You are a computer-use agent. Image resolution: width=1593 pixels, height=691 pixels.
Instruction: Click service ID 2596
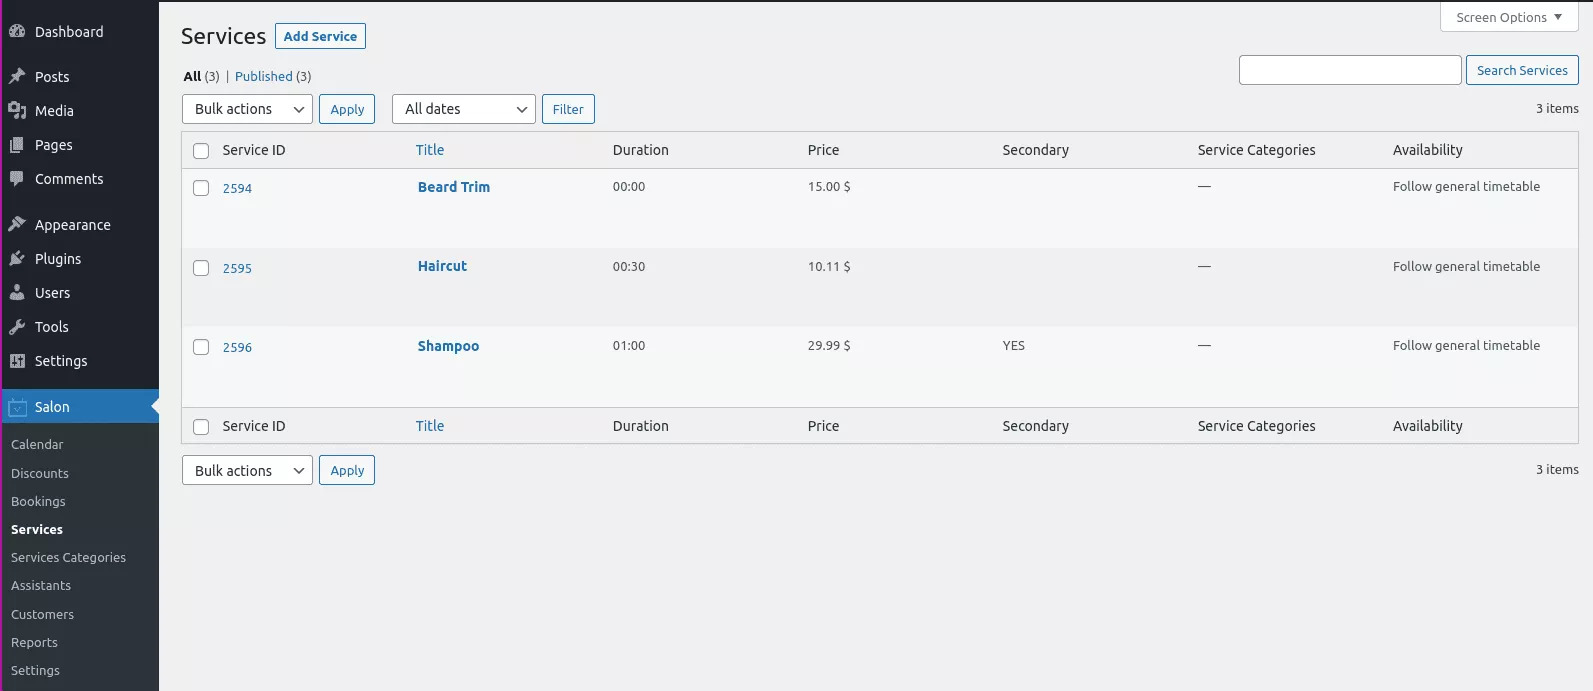[237, 347]
